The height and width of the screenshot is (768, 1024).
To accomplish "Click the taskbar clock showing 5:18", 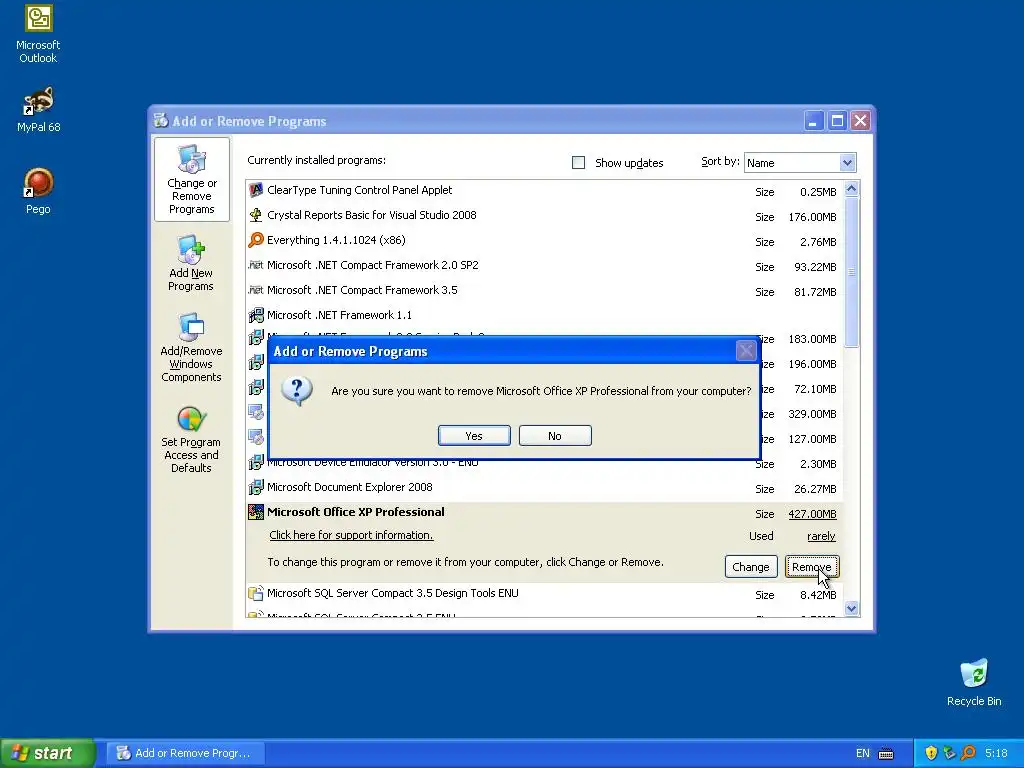I will coord(996,753).
